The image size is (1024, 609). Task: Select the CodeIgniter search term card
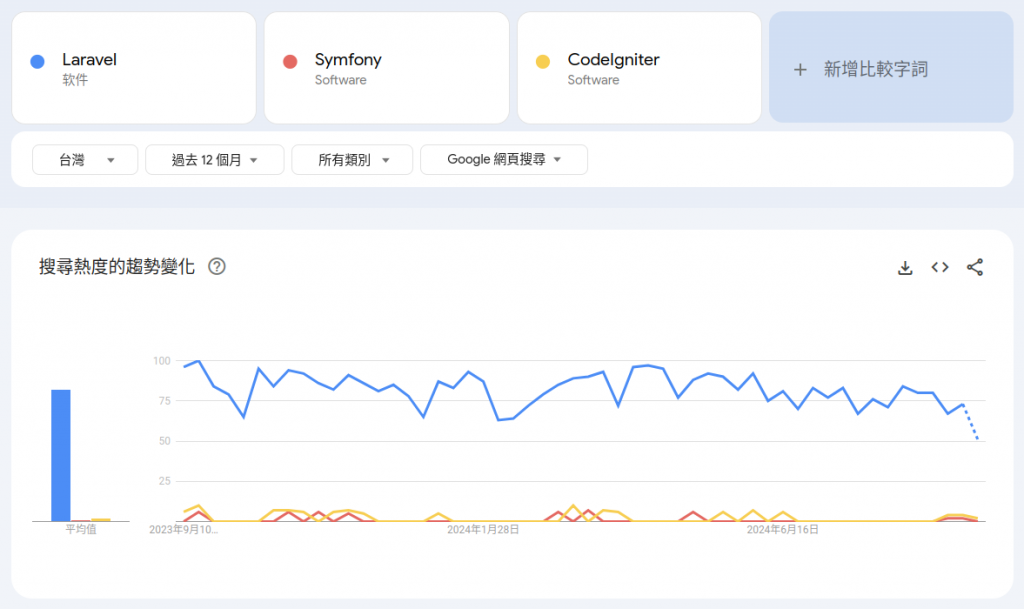click(640, 68)
